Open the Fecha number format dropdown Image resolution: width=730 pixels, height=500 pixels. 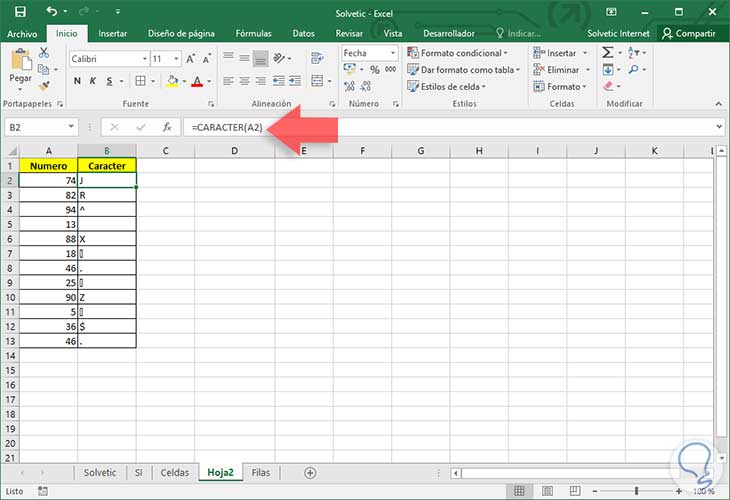tap(393, 53)
